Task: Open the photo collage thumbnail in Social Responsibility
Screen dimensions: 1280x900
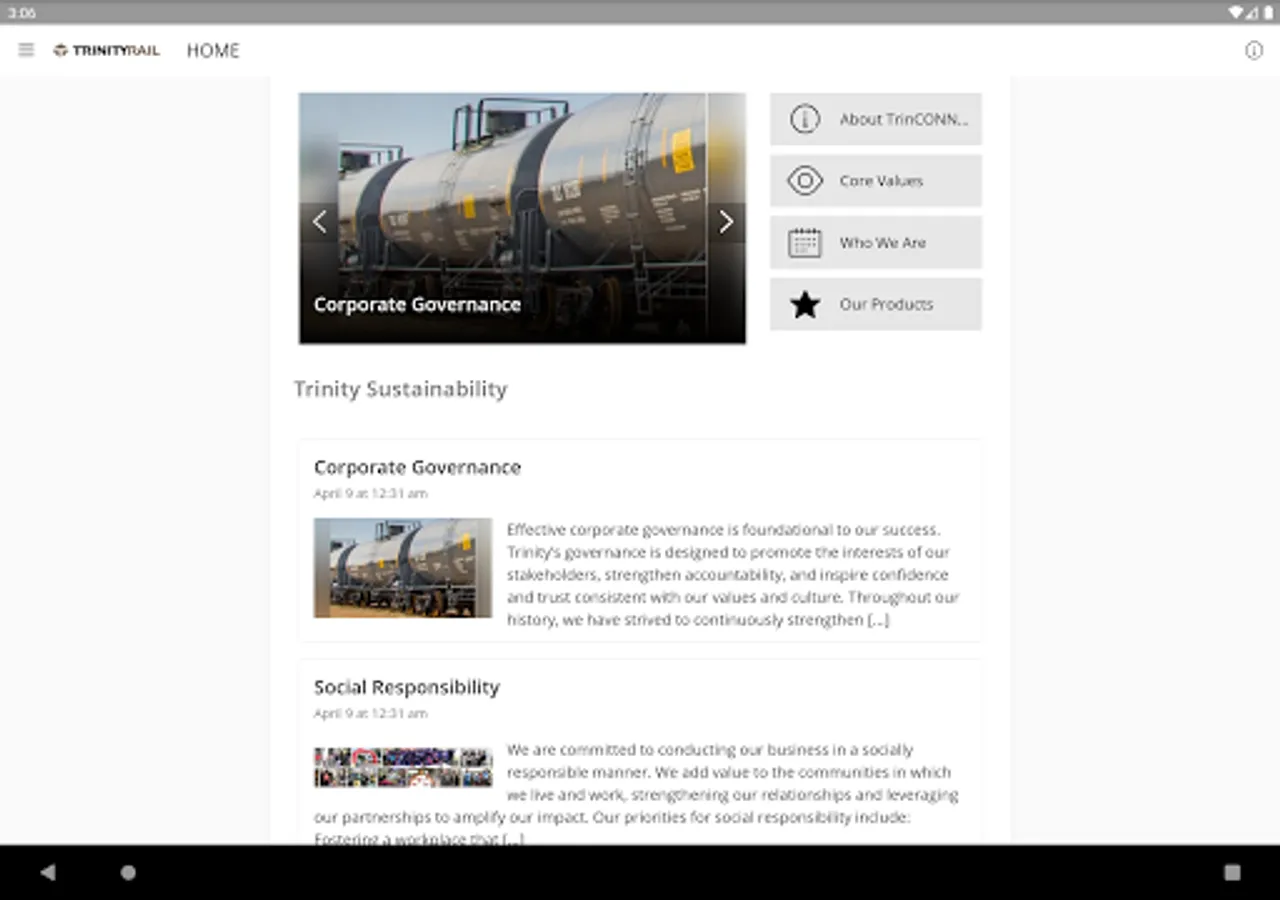Action: click(403, 767)
